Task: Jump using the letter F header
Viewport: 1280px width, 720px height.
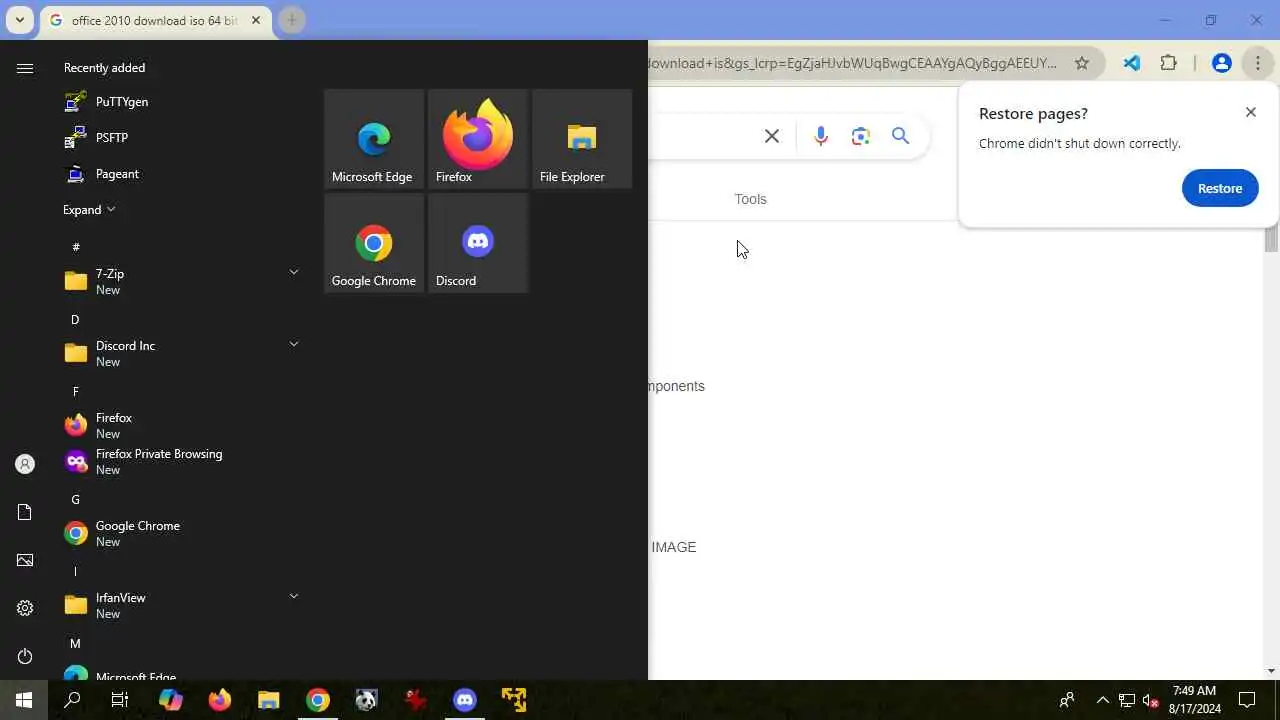Action: point(75,391)
